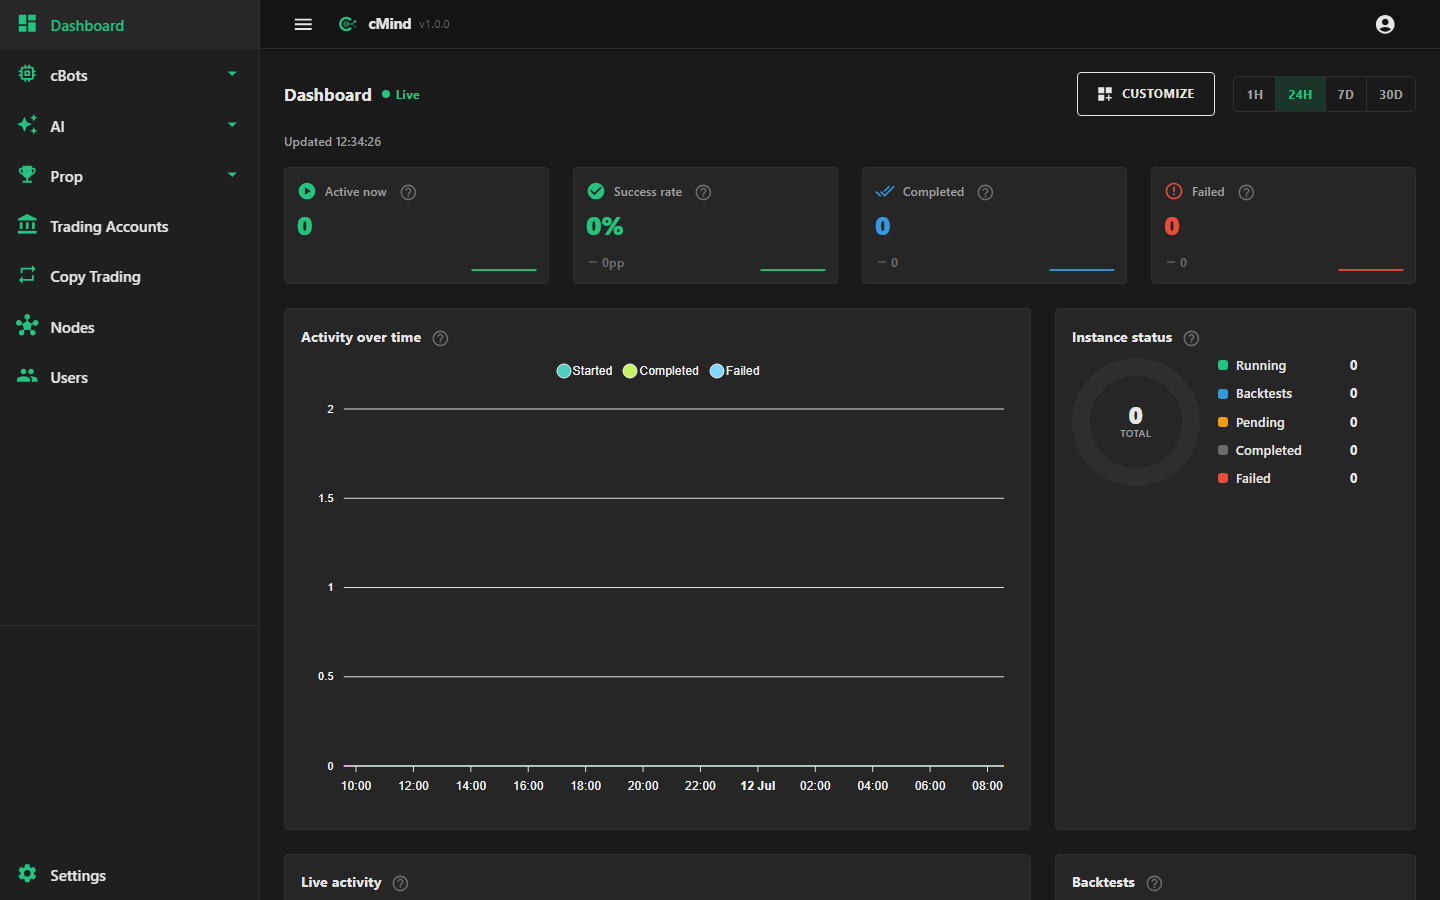The image size is (1440, 900).
Task: Open Trading Accounts page
Action: (x=130, y=226)
